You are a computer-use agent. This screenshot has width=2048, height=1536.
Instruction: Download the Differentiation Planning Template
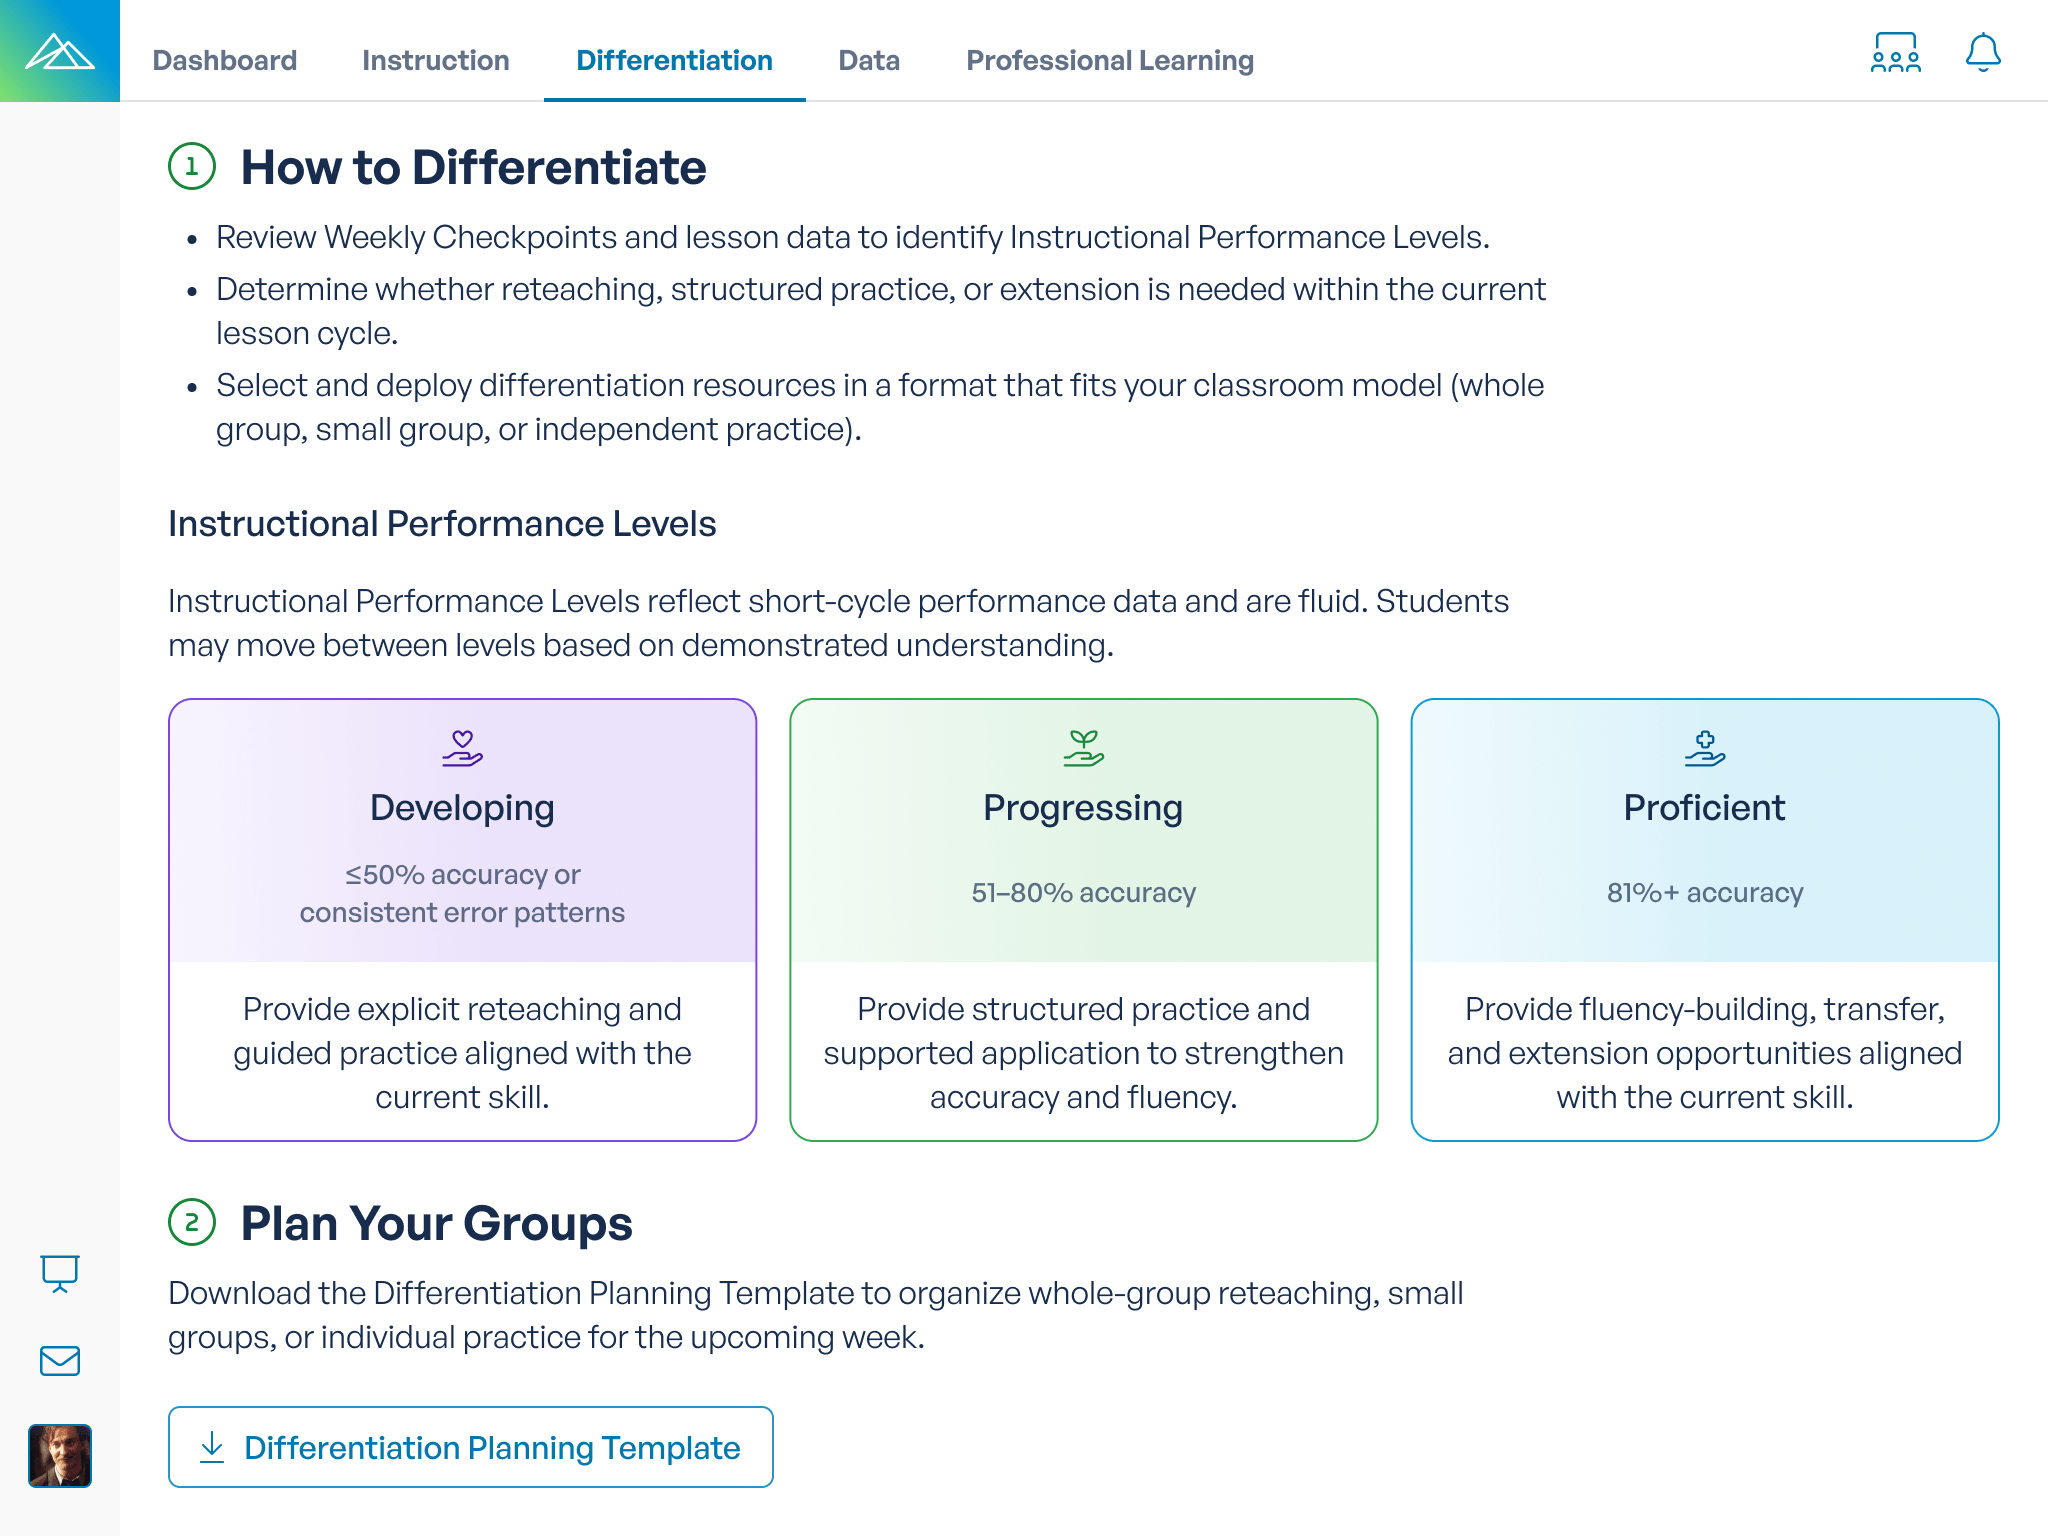point(470,1447)
